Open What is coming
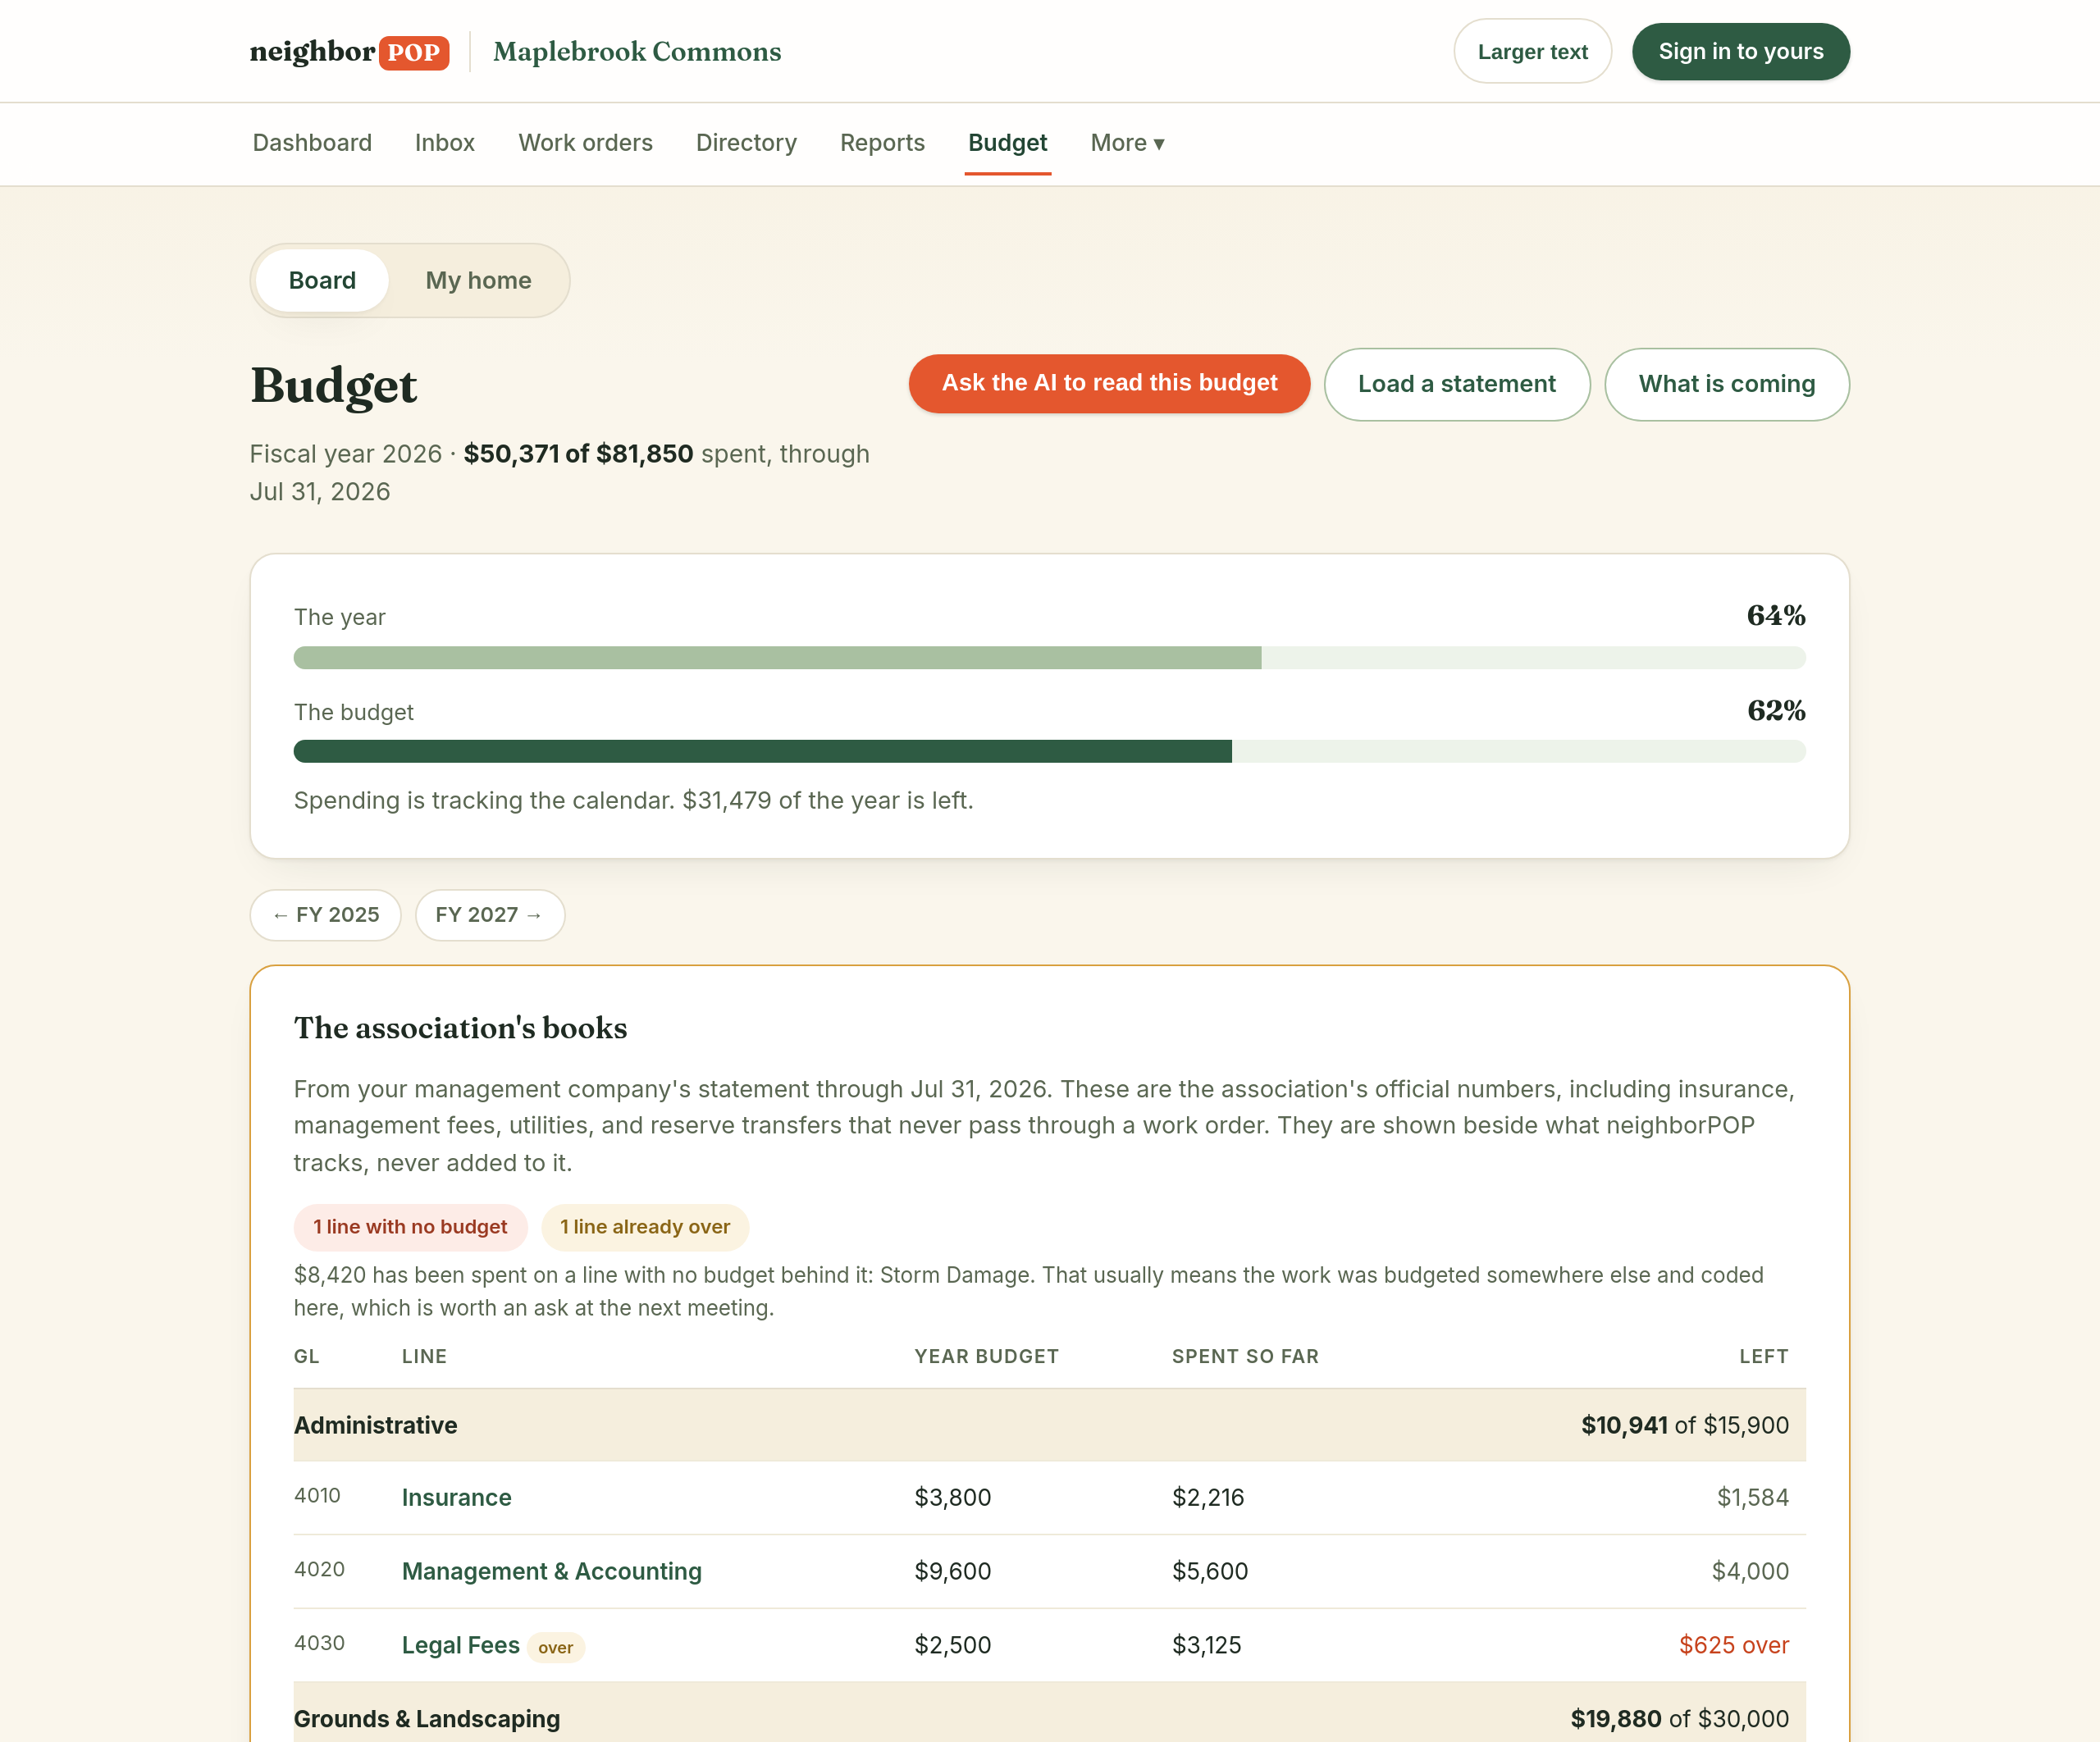The height and width of the screenshot is (1742, 2100). pyautogui.click(x=1726, y=384)
